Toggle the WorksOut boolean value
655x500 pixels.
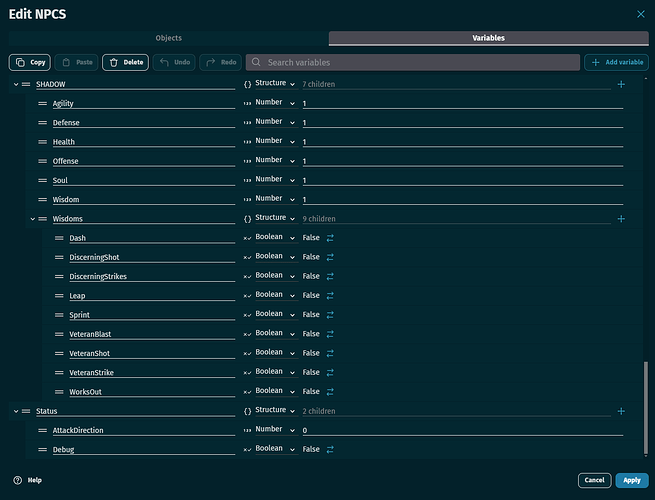330,392
